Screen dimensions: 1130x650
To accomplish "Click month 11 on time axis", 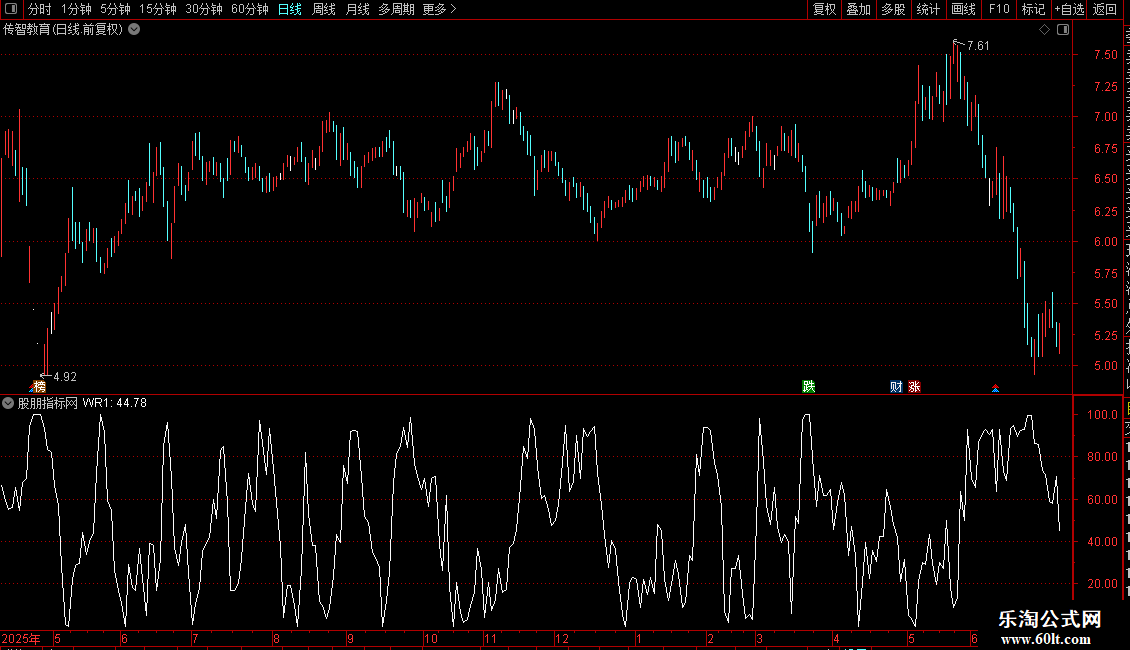I will point(490,638).
